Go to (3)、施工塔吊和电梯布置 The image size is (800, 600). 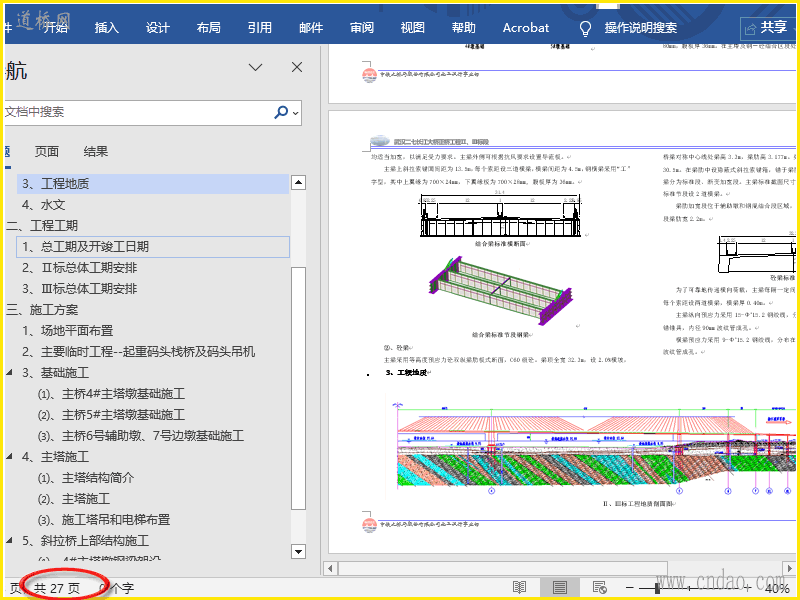click(x=104, y=520)
